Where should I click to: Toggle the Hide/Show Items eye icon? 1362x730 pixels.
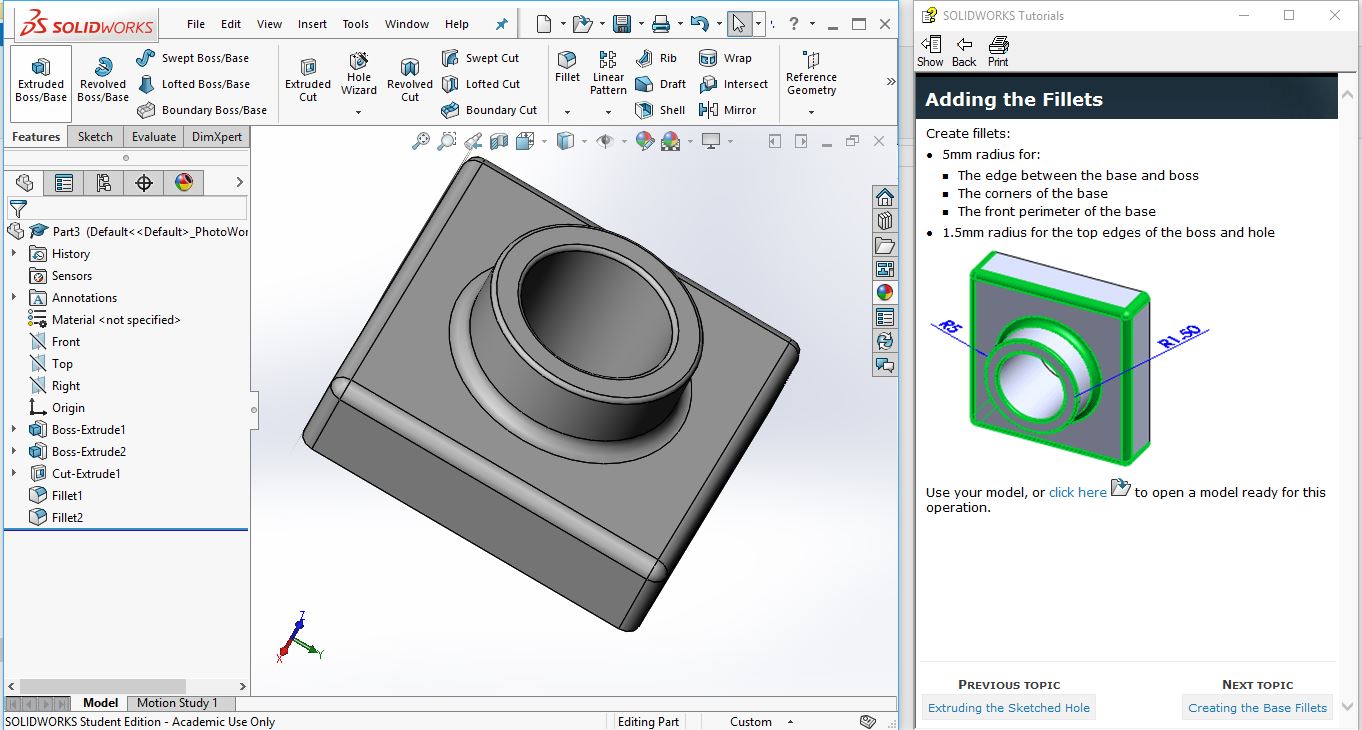(x=604, y=141)
